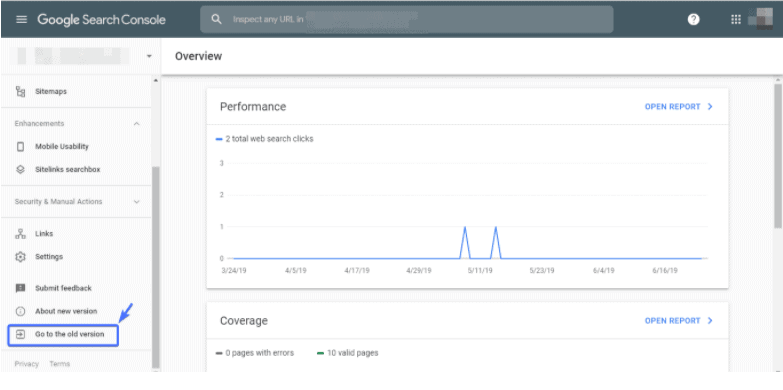The width and height of the screenshot is (783, 390).
Task: Click the sidebar scroll-up arrow
Action: click(155, 80)
